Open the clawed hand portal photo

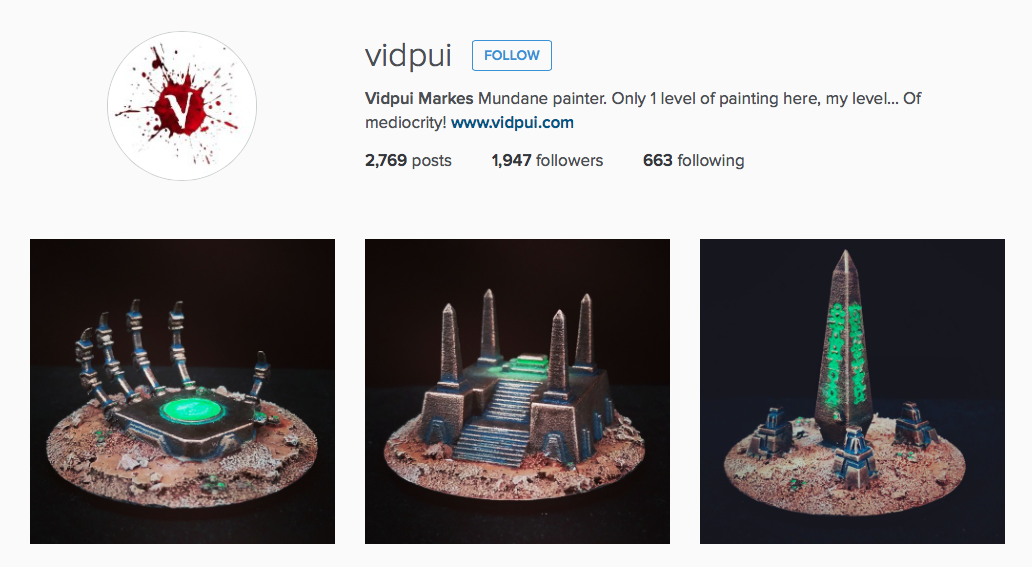182,391
